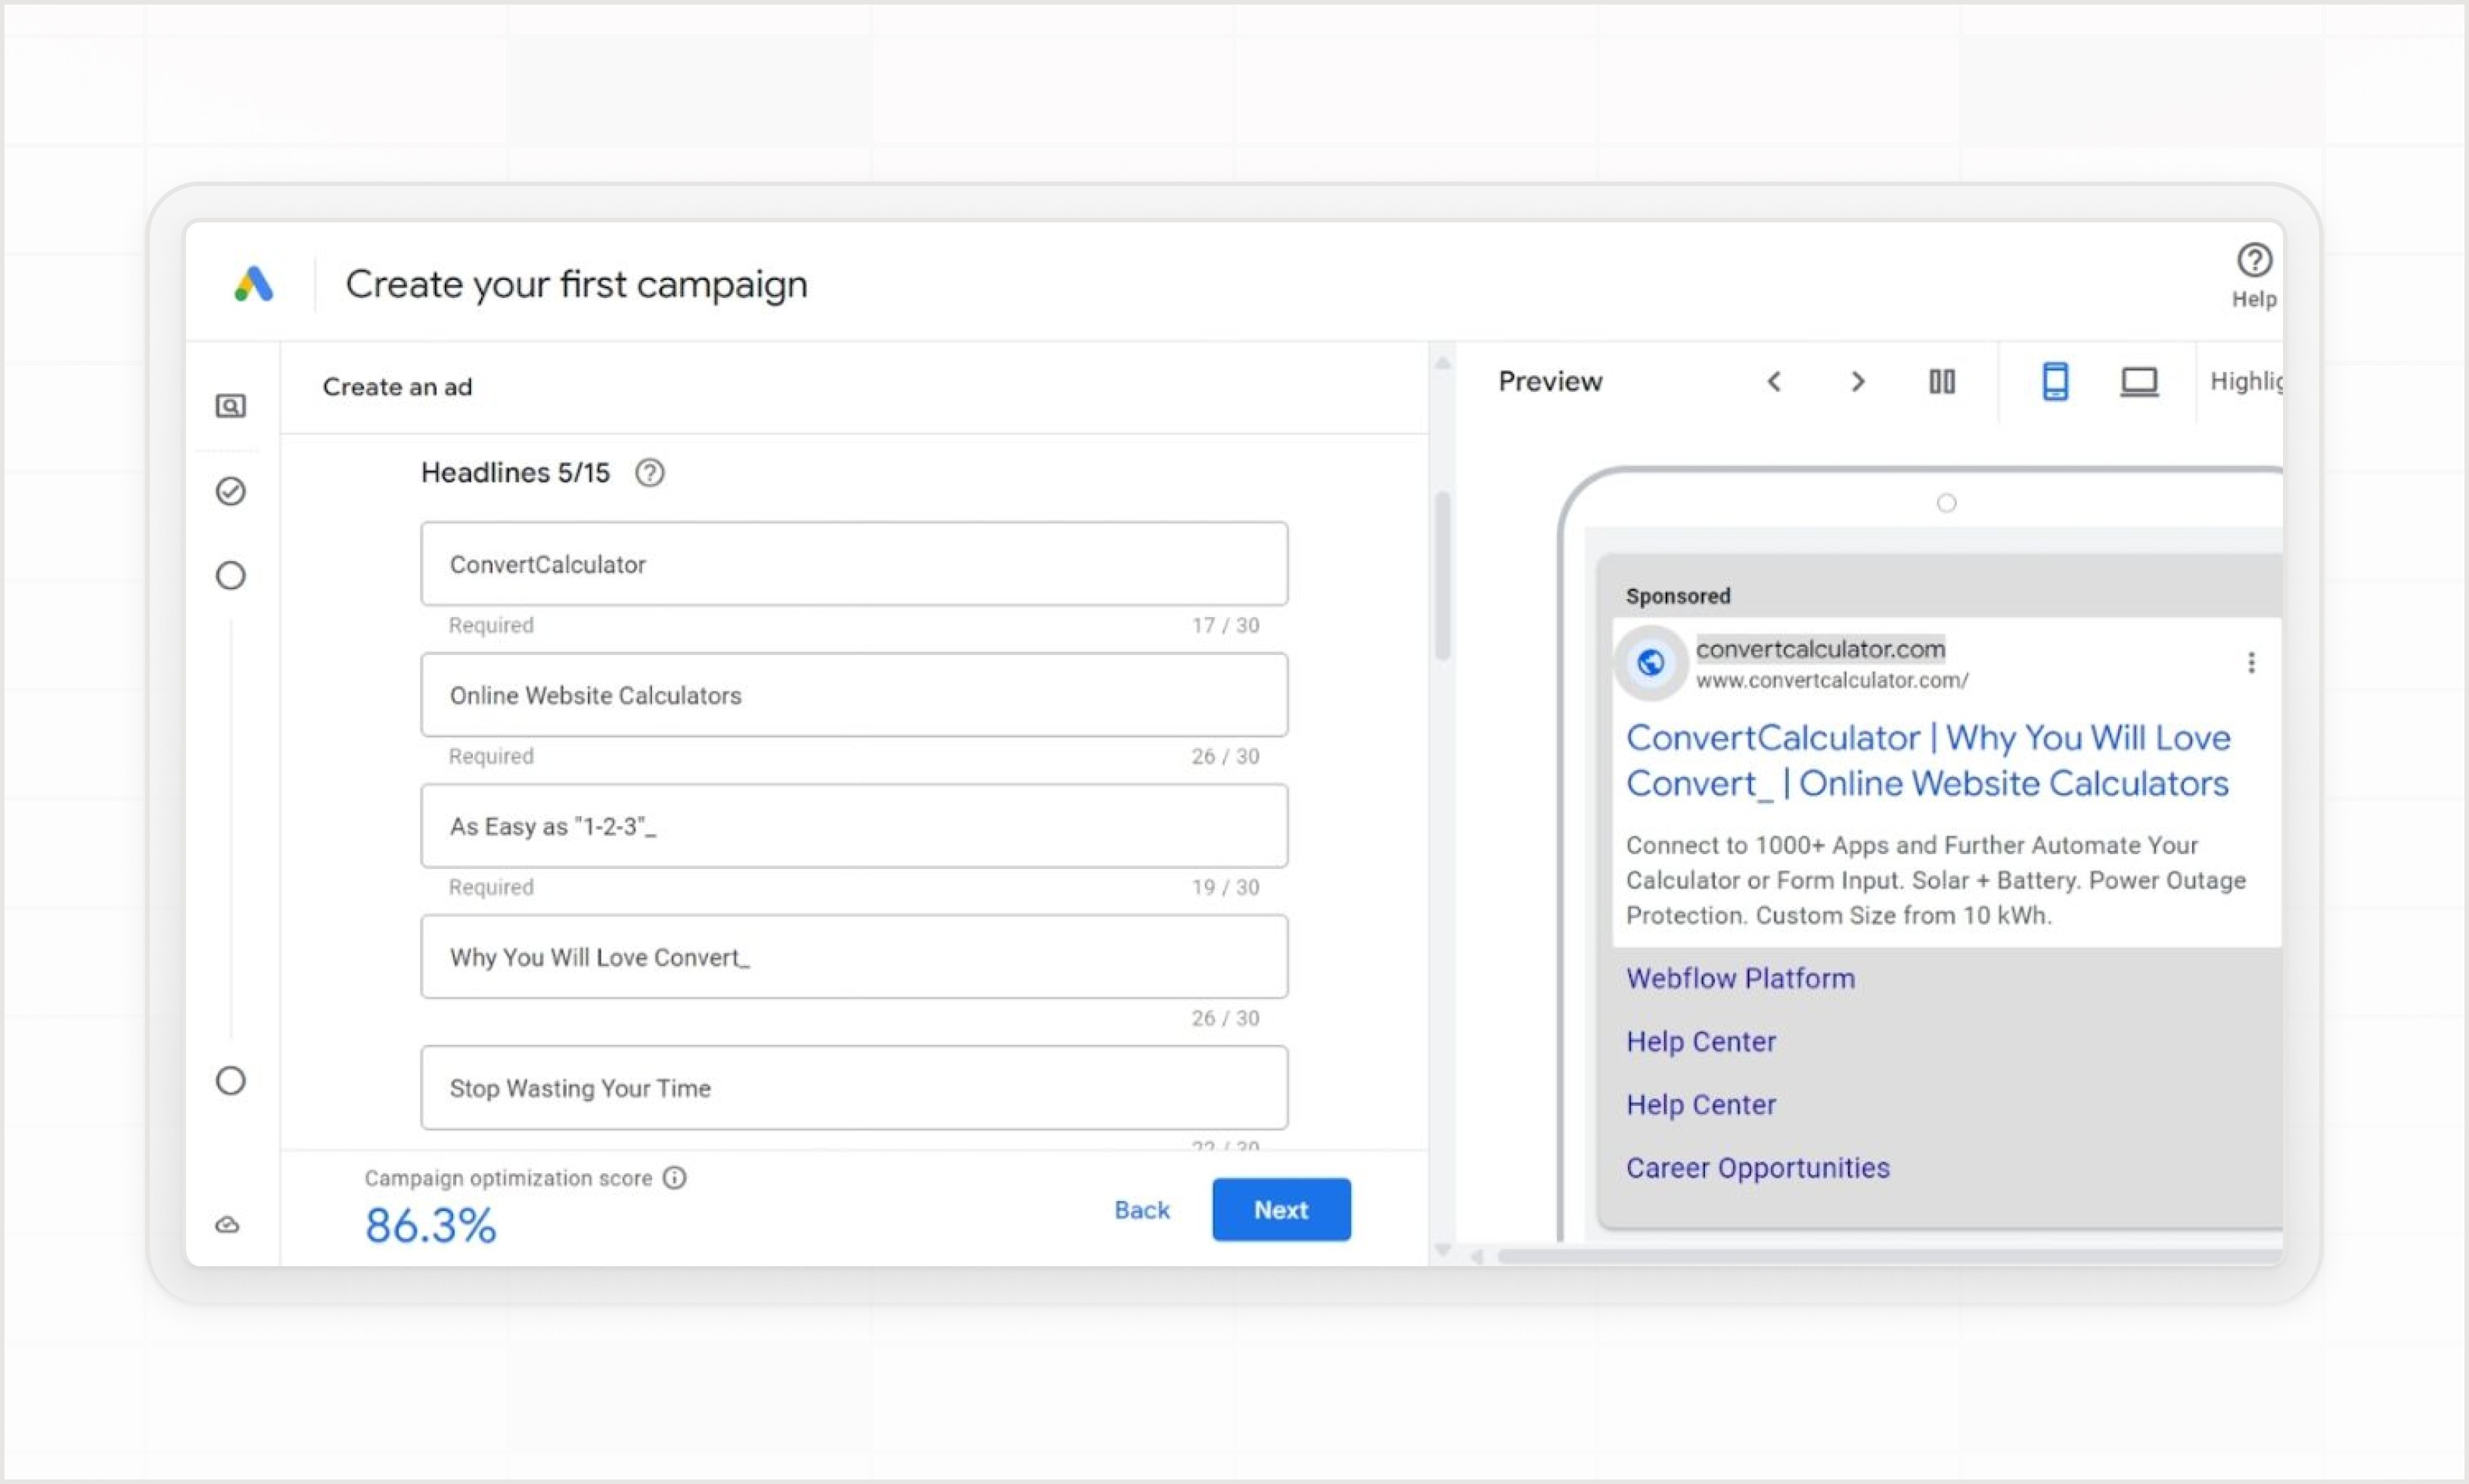
Task: Open the Webflow Platform sitelink
Action: pos(1740,978)
